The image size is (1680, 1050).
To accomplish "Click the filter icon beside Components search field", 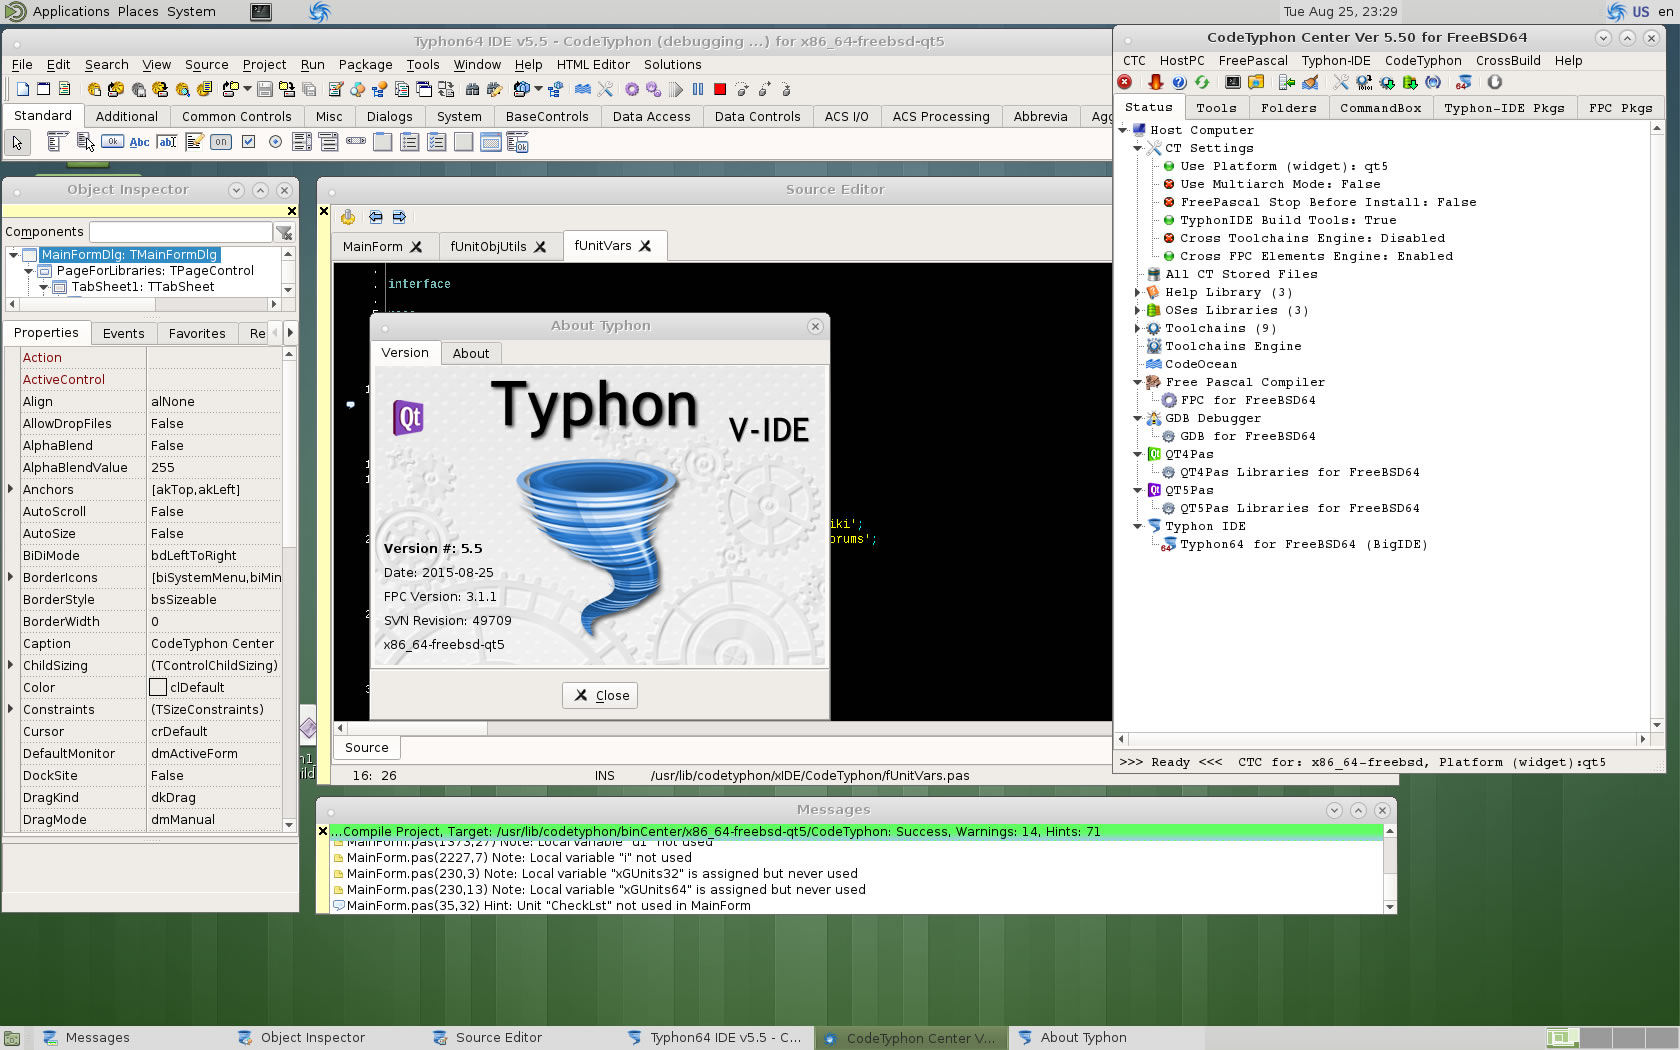I will 284,232.
